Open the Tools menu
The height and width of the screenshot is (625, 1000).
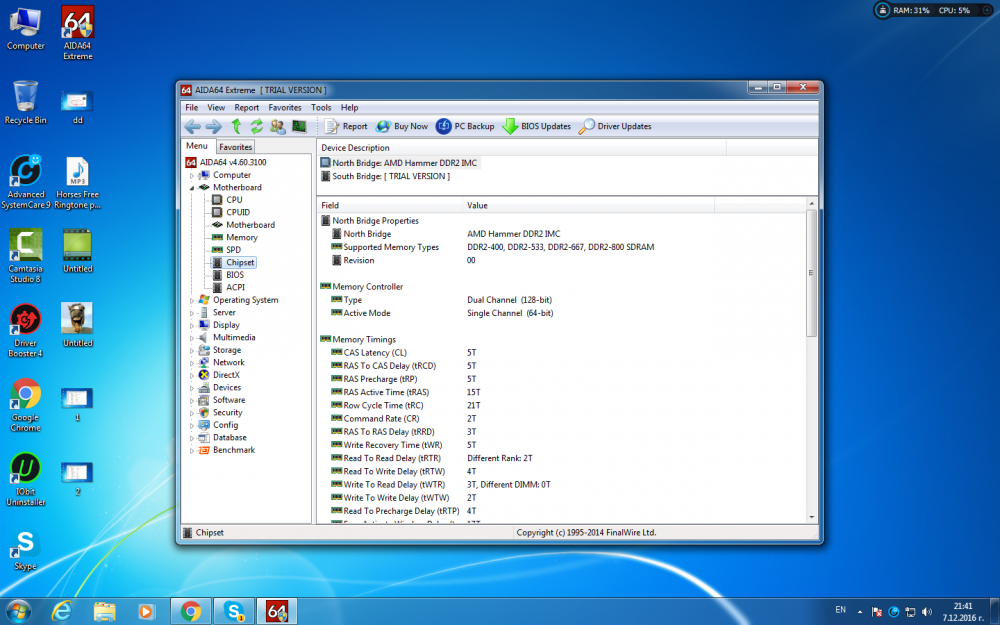(321, 107)
